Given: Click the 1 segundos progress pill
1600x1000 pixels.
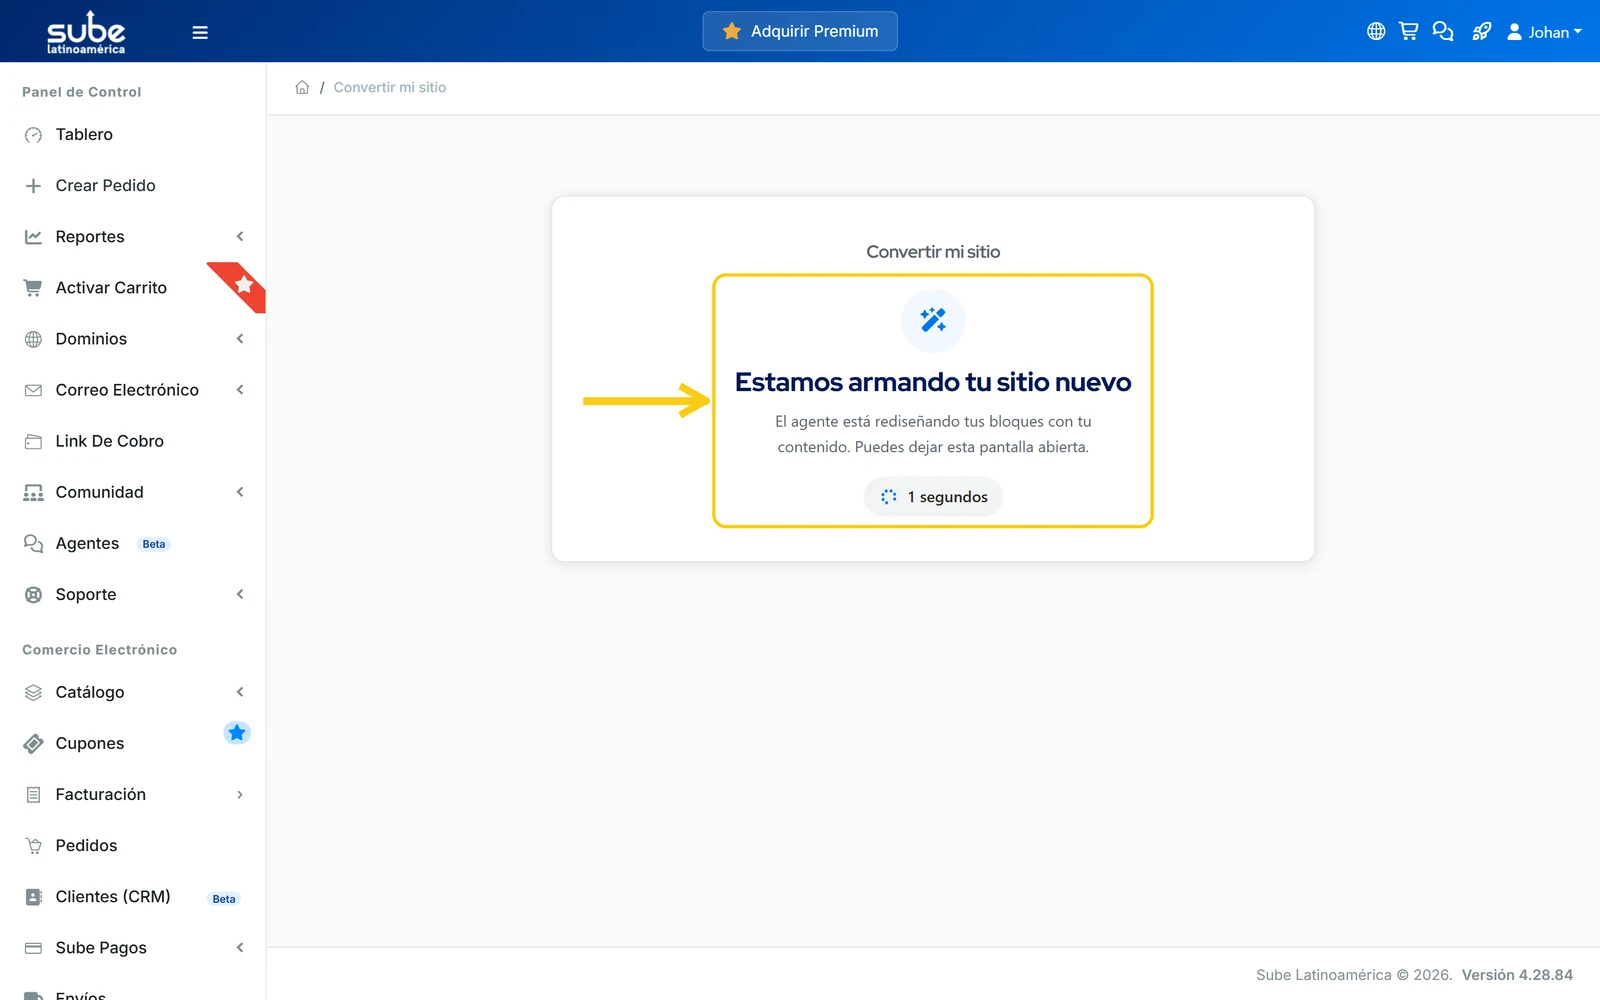Looking at the screenshot, I should coord(933,497).
